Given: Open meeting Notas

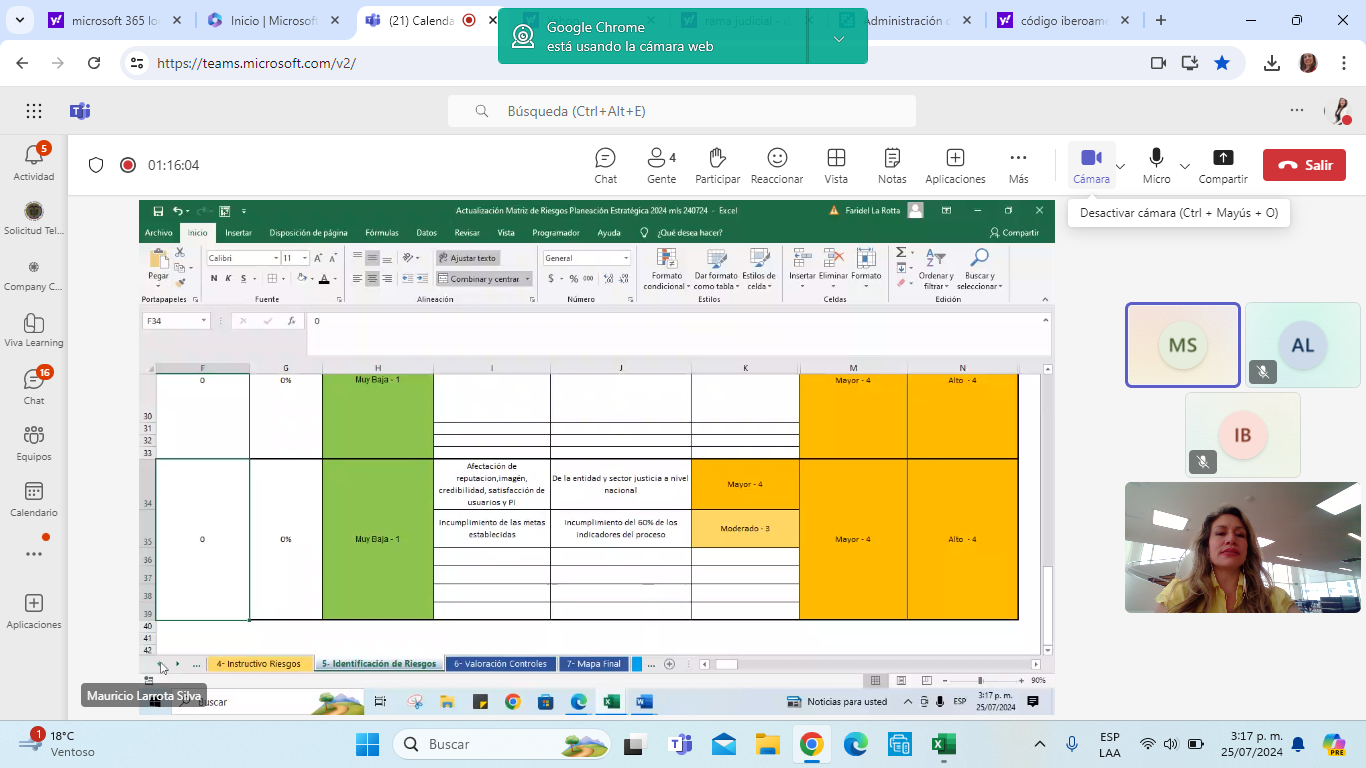Looking at the screenshot, I should point(892,165).
